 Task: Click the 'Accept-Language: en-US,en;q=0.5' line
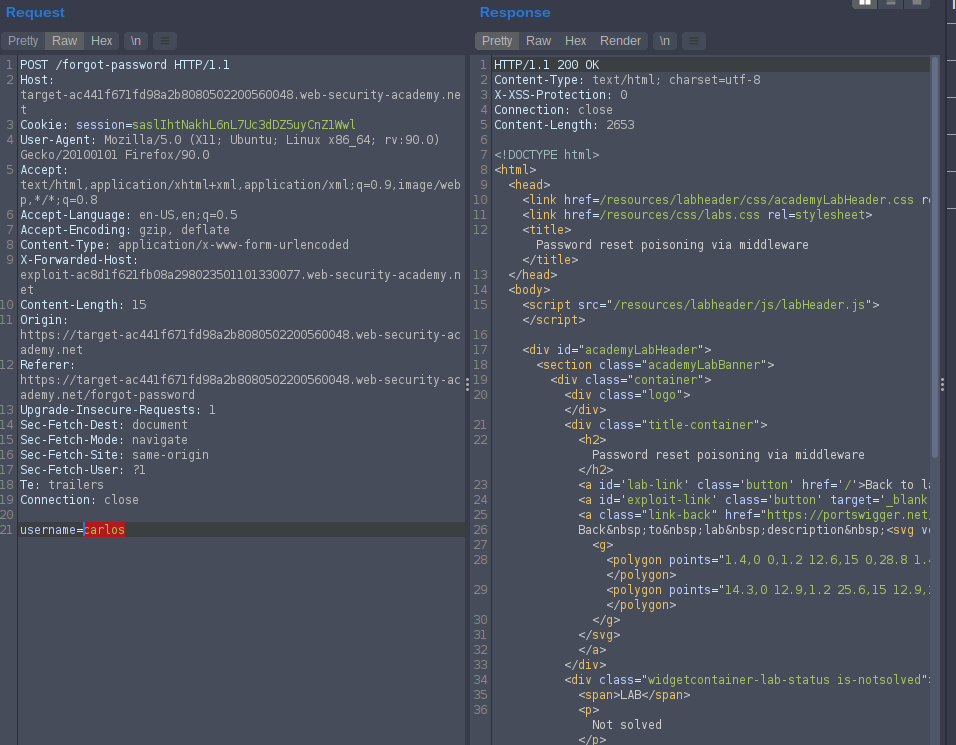(x=129, y=215)
